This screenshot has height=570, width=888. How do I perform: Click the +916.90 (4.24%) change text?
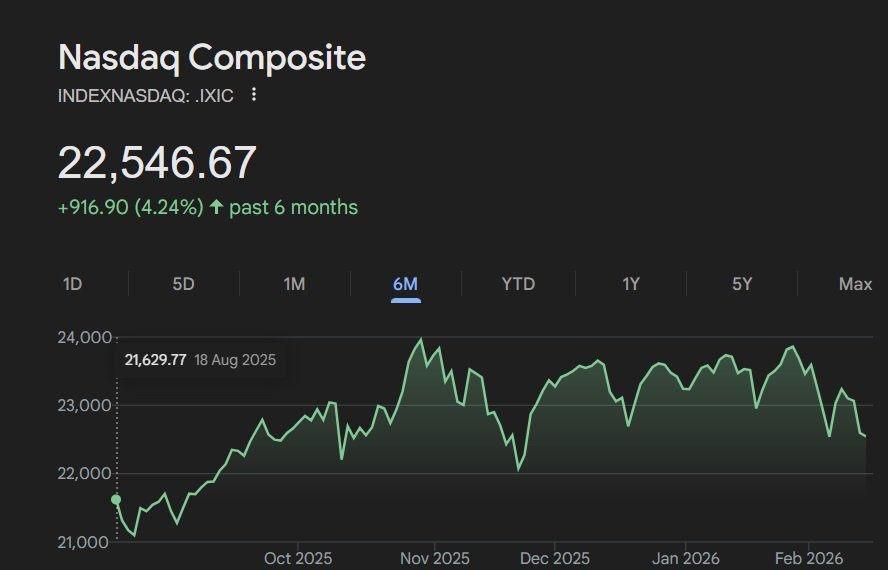point(131,208)
